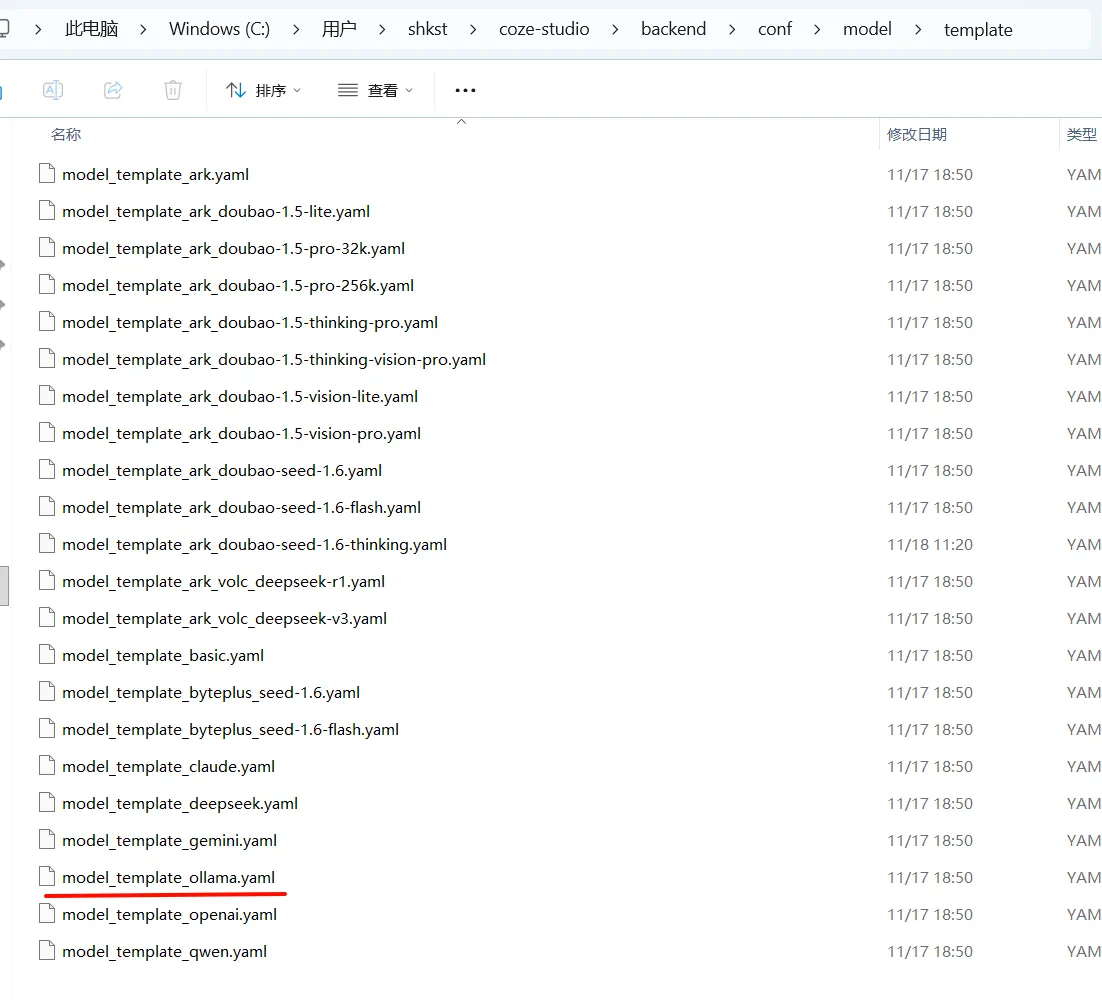Viewport: 1102px width, 1000px height.
Task: Expand chevron after 此电脑 in the breadcrumb
Action: tap(143, 30)
